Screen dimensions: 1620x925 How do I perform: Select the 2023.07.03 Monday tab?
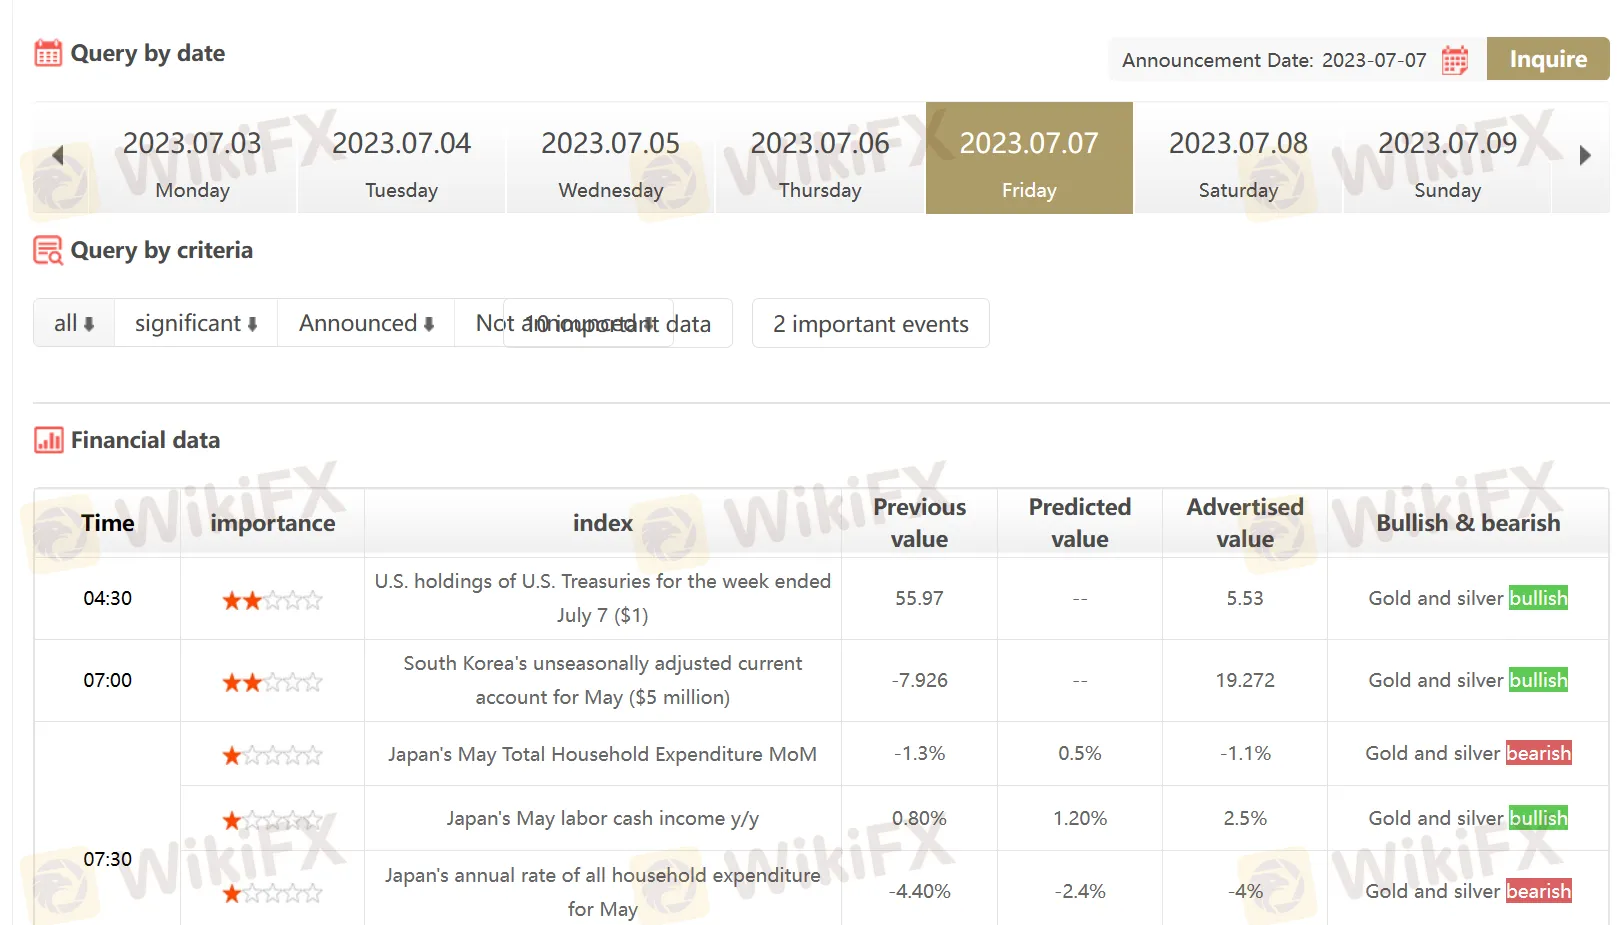[192, 158]
